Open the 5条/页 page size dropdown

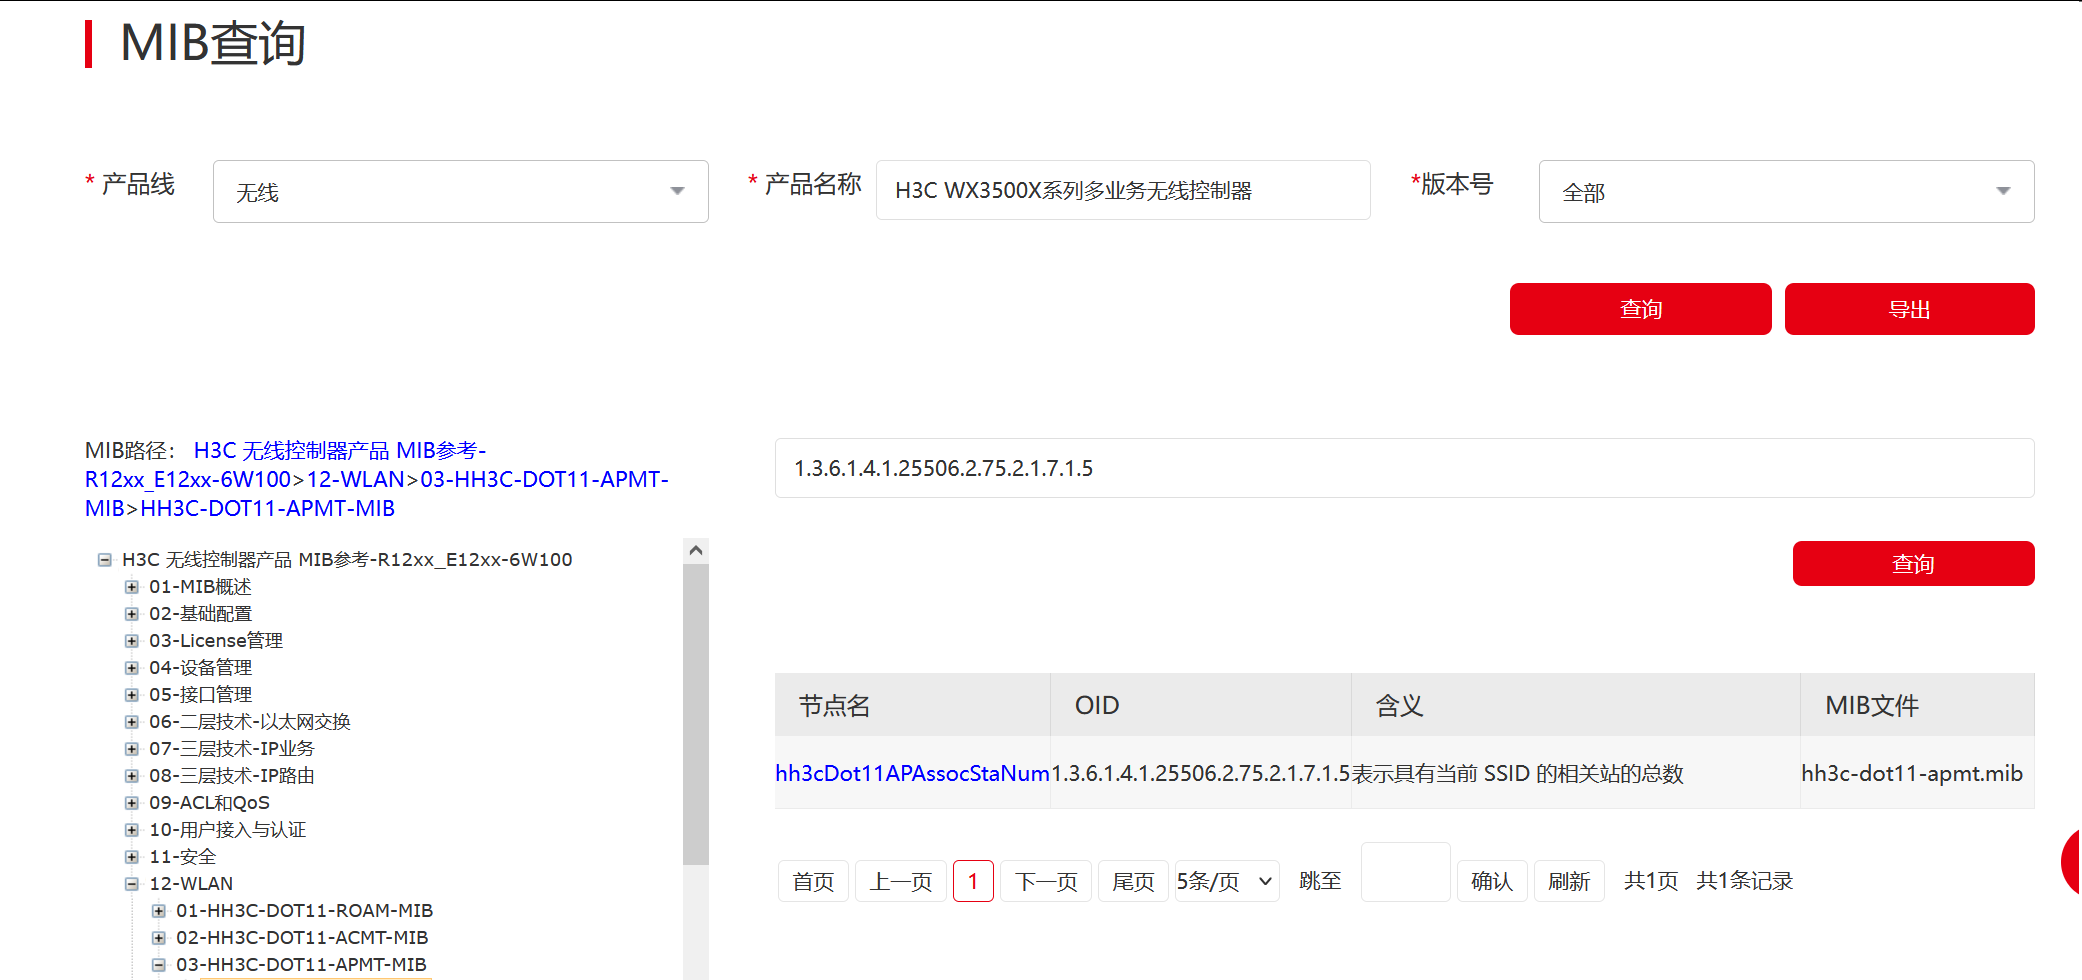(x=1227, y=881)
